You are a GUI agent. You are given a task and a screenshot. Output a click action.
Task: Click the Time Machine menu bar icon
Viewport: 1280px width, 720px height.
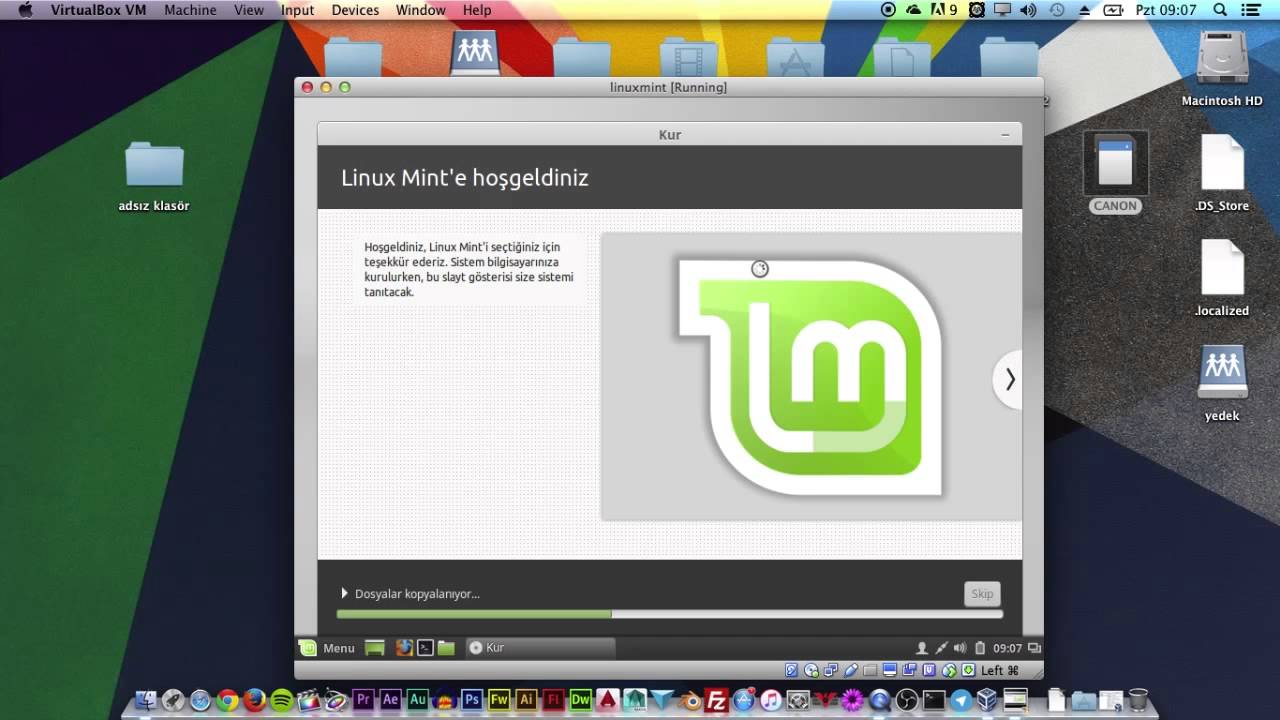coord(1057,10)
